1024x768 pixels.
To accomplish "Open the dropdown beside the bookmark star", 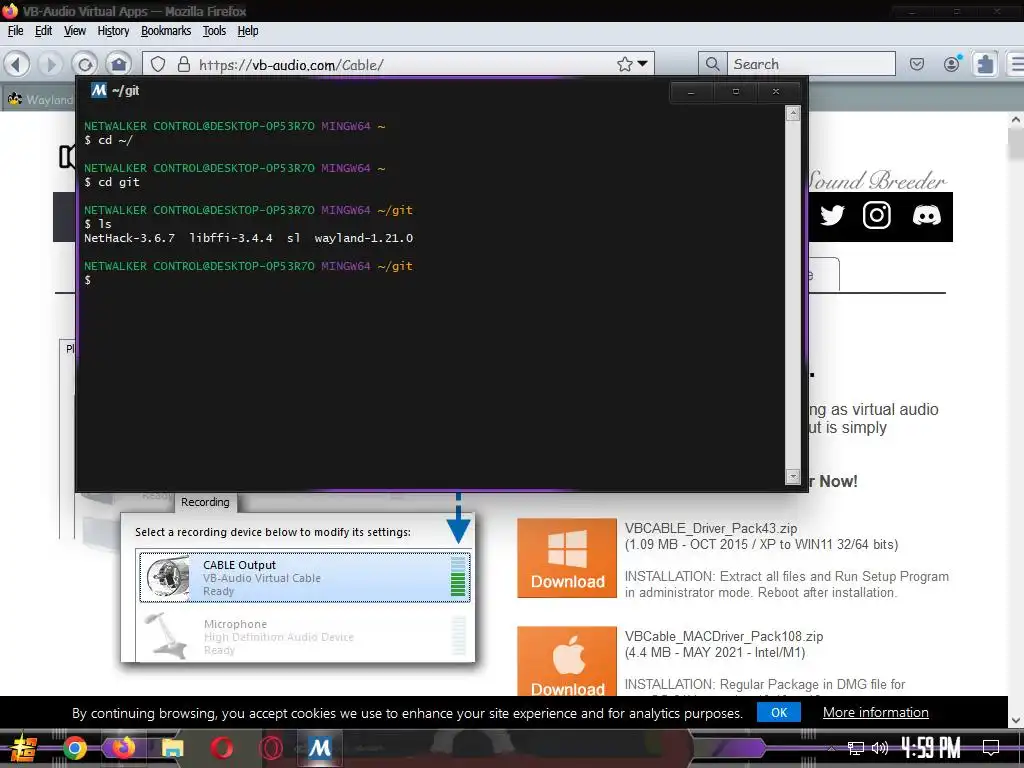I will tap(643, 64).
